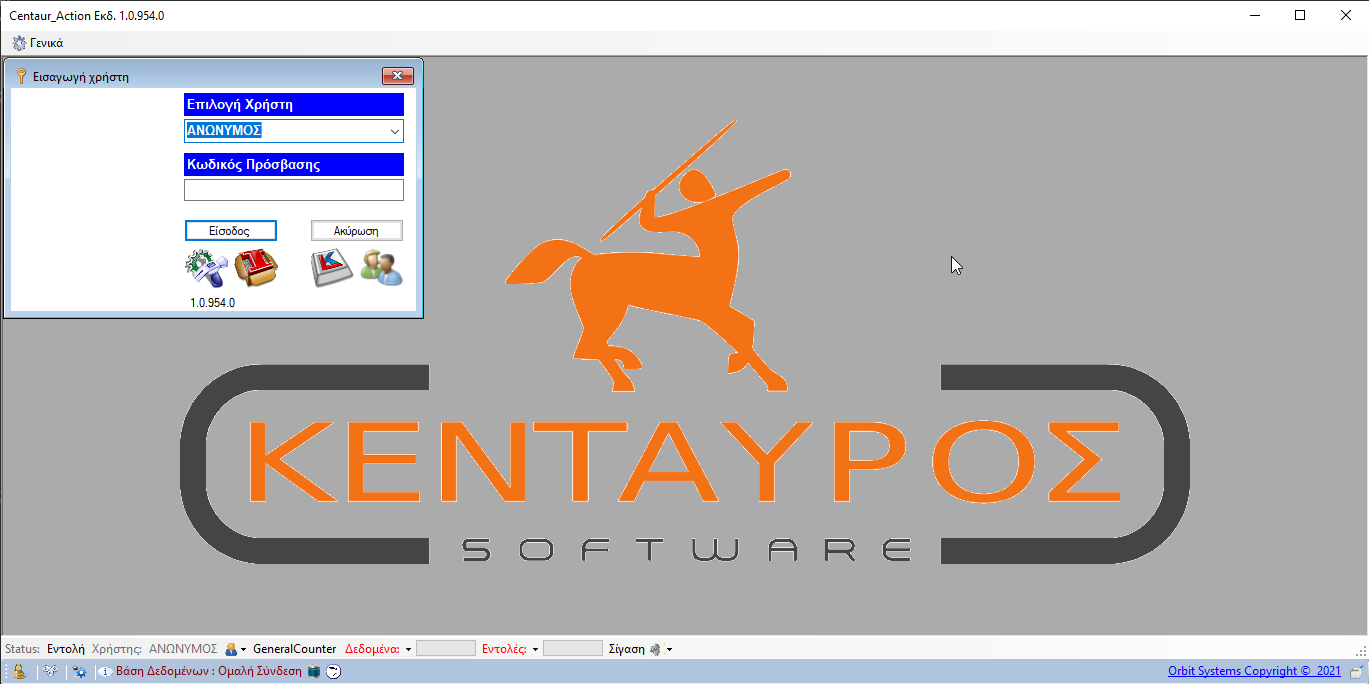Open user management via the two-people icon
This screenshot has height=684, width=1369.
pos(381,267)
